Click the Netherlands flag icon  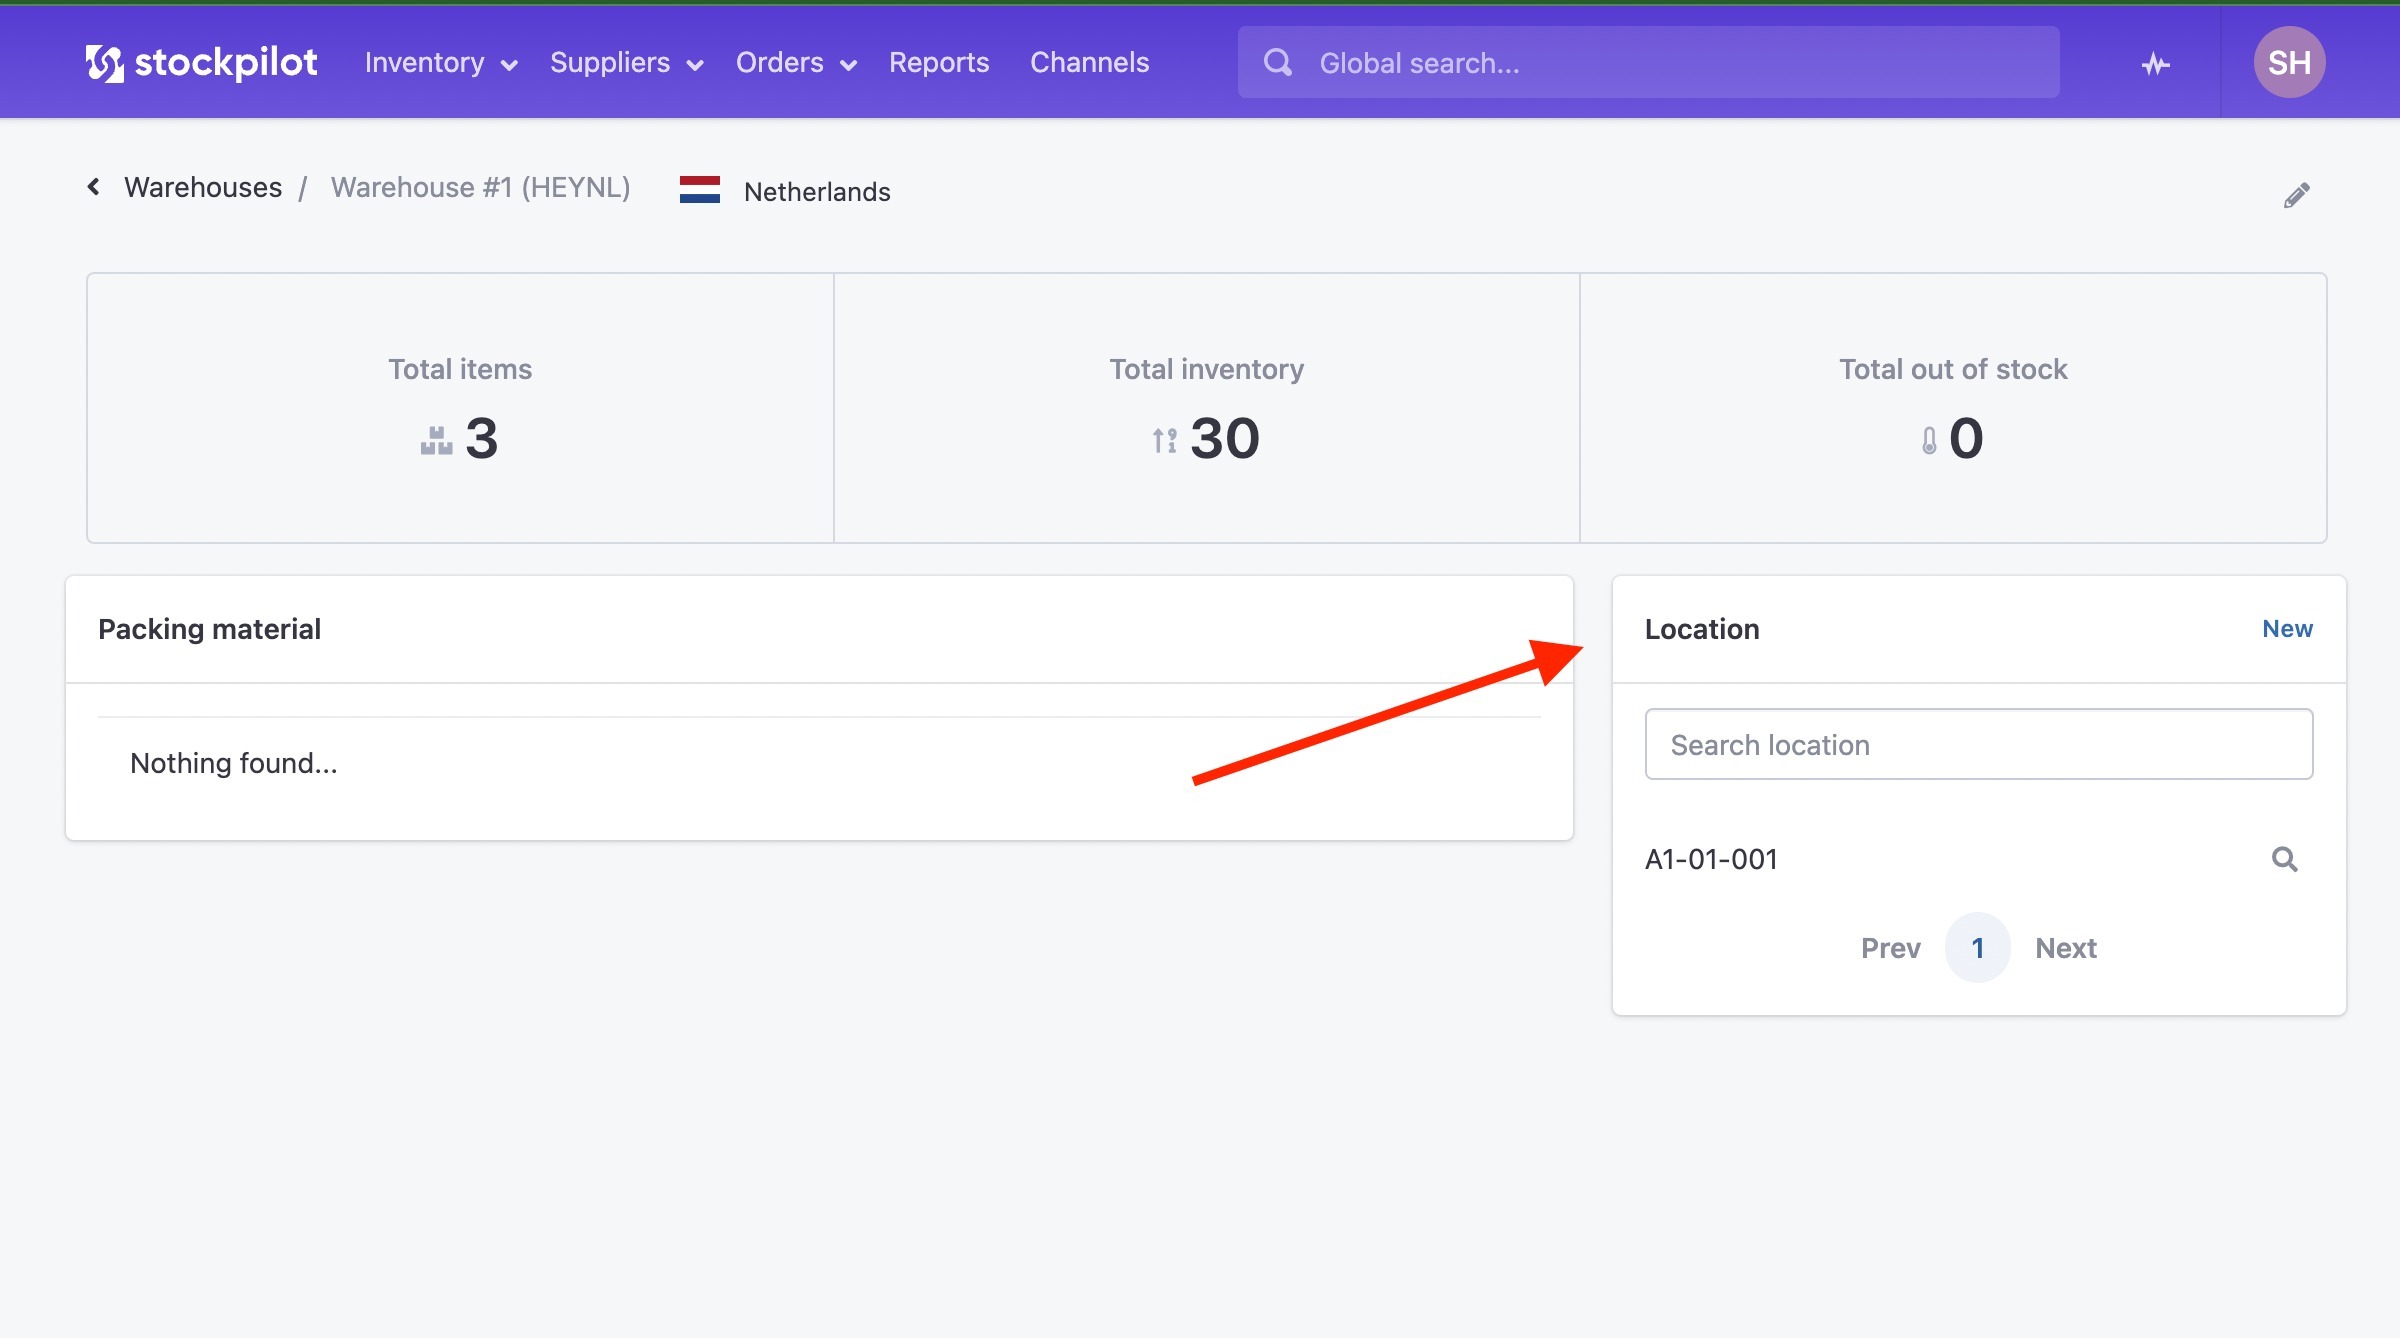700,190
